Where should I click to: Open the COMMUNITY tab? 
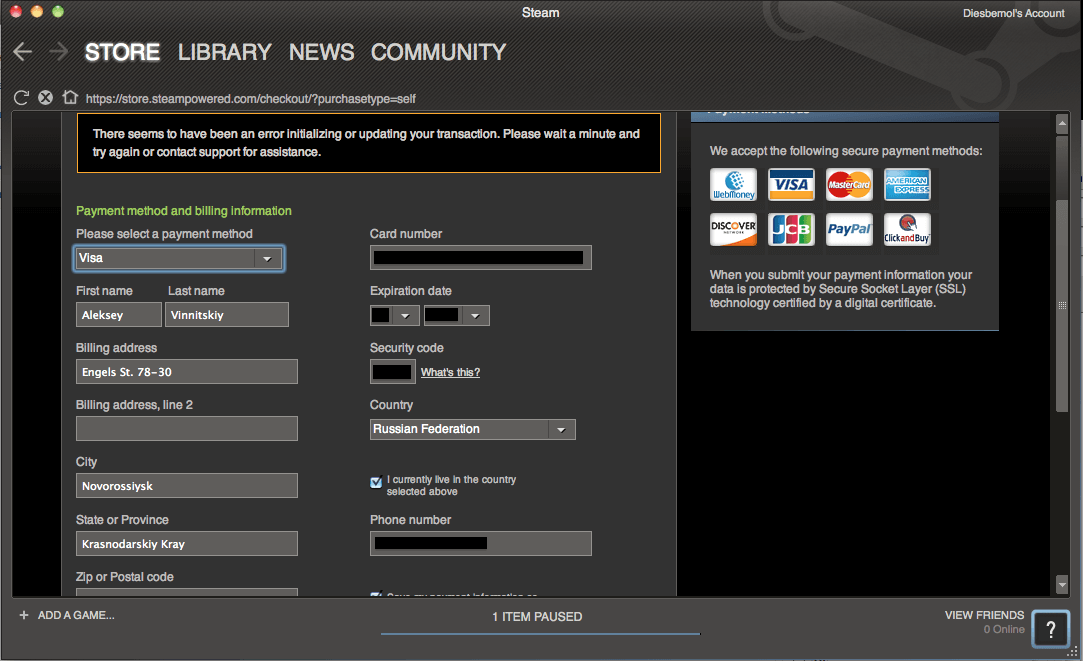[439, 52]
